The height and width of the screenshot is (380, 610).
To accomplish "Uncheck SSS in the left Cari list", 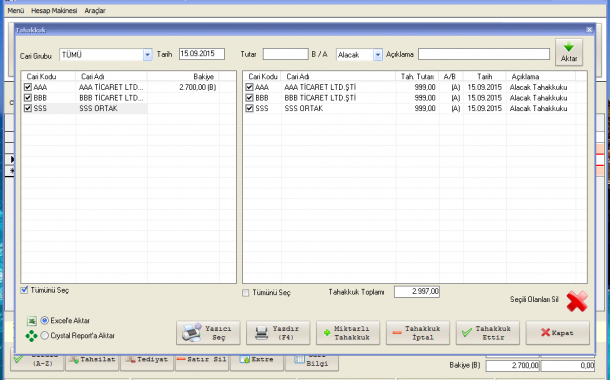I will (x=28, y=108).
